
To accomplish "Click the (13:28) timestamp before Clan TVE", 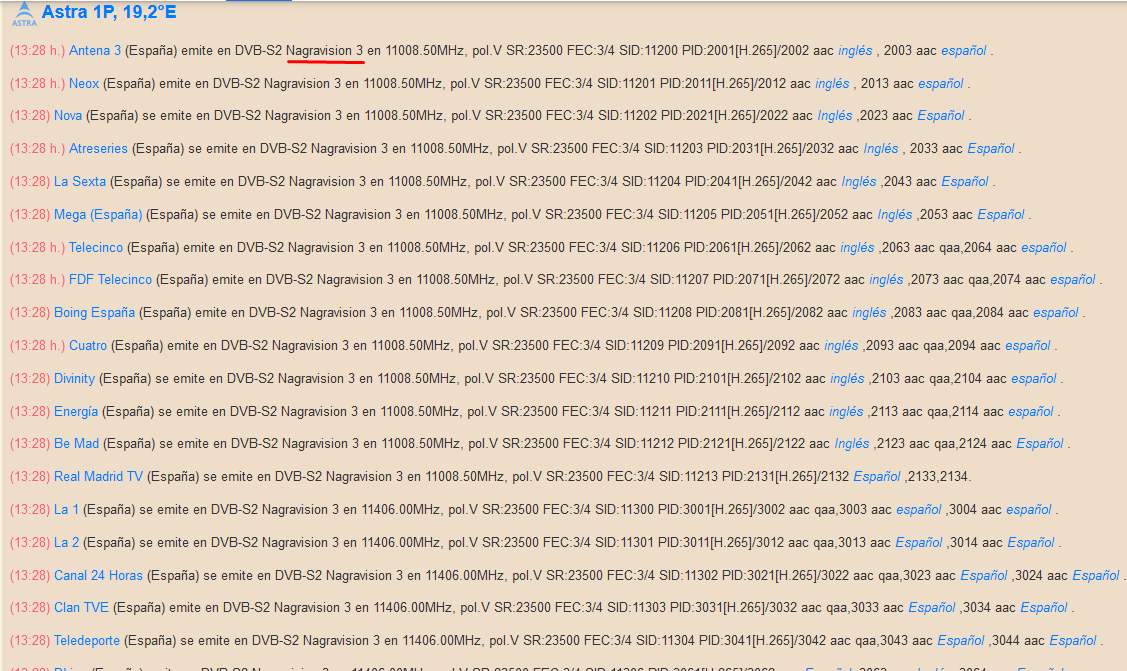I will click(30, 608).
